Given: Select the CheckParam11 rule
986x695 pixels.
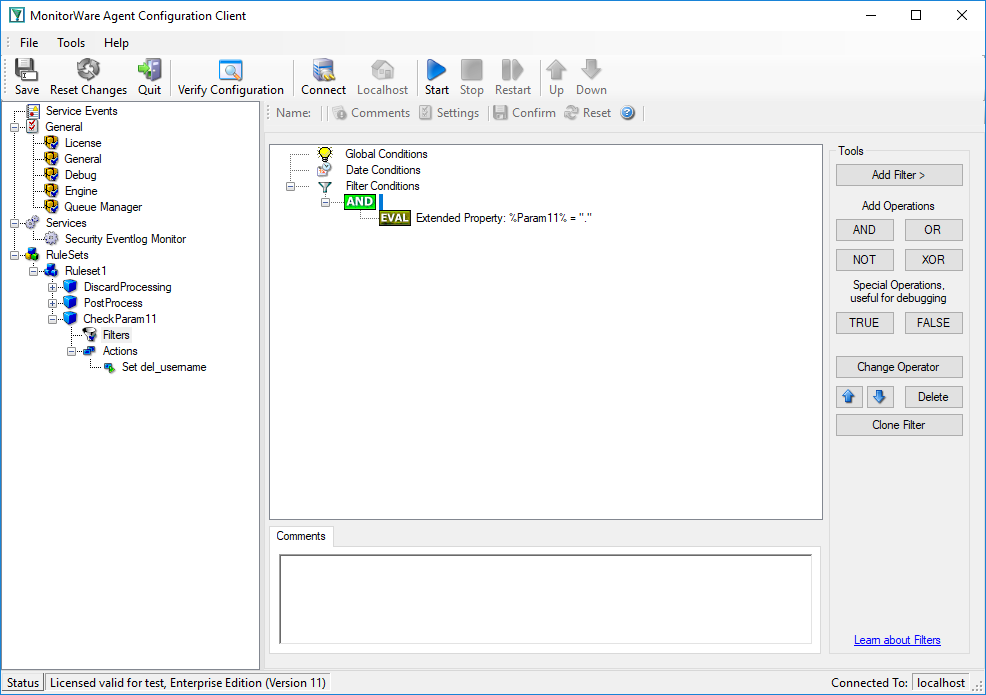Looking at the screenshot, I should pyautogui.click(x=119, y=319).
